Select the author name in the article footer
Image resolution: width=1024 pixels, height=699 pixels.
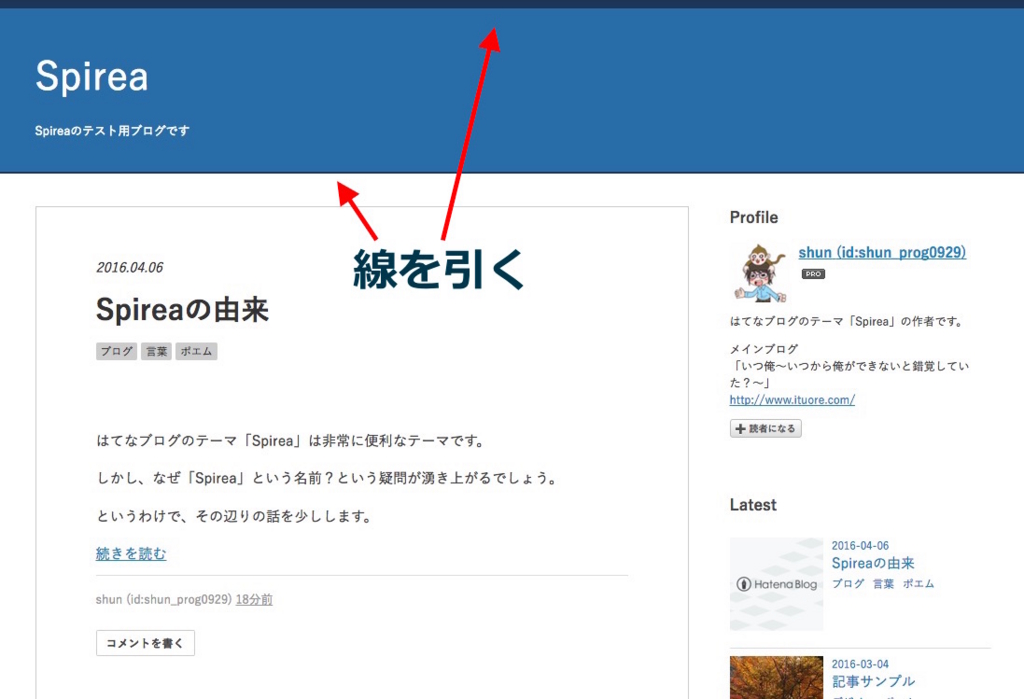click(x=163, y=600)
